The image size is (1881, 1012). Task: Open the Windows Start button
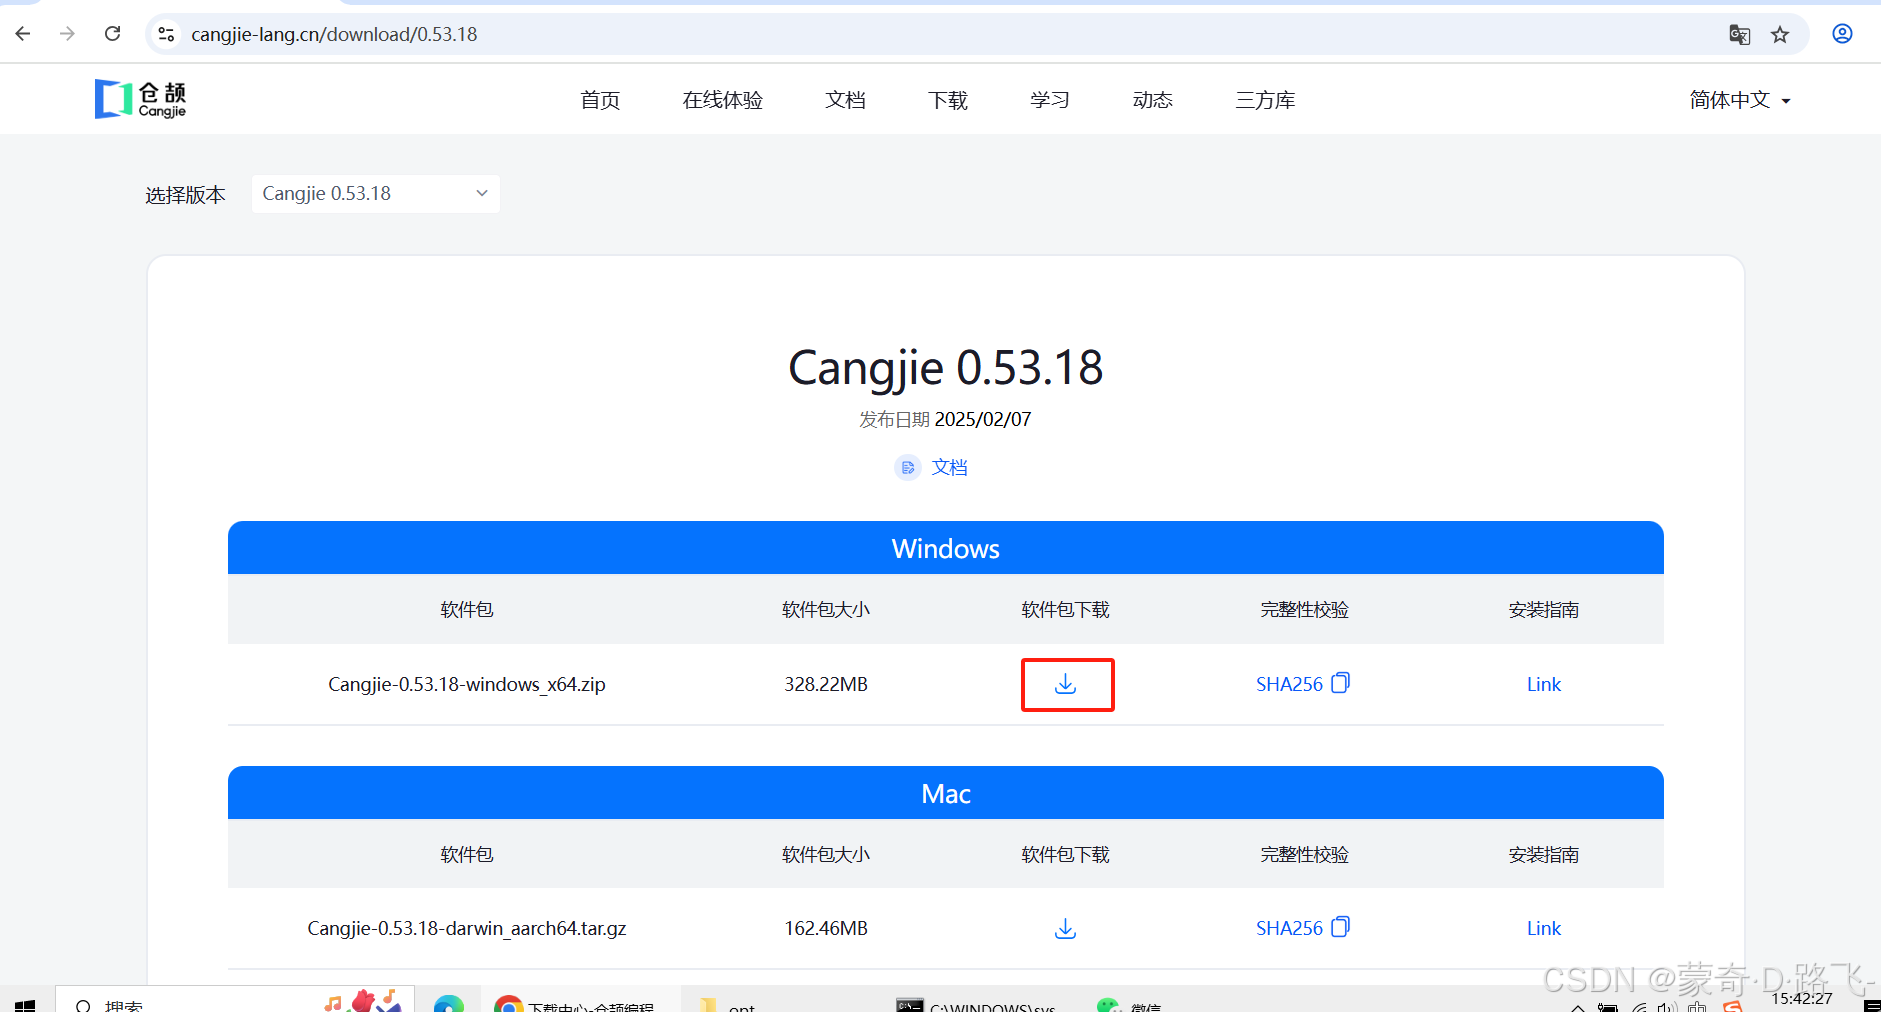pos(25,1004)
